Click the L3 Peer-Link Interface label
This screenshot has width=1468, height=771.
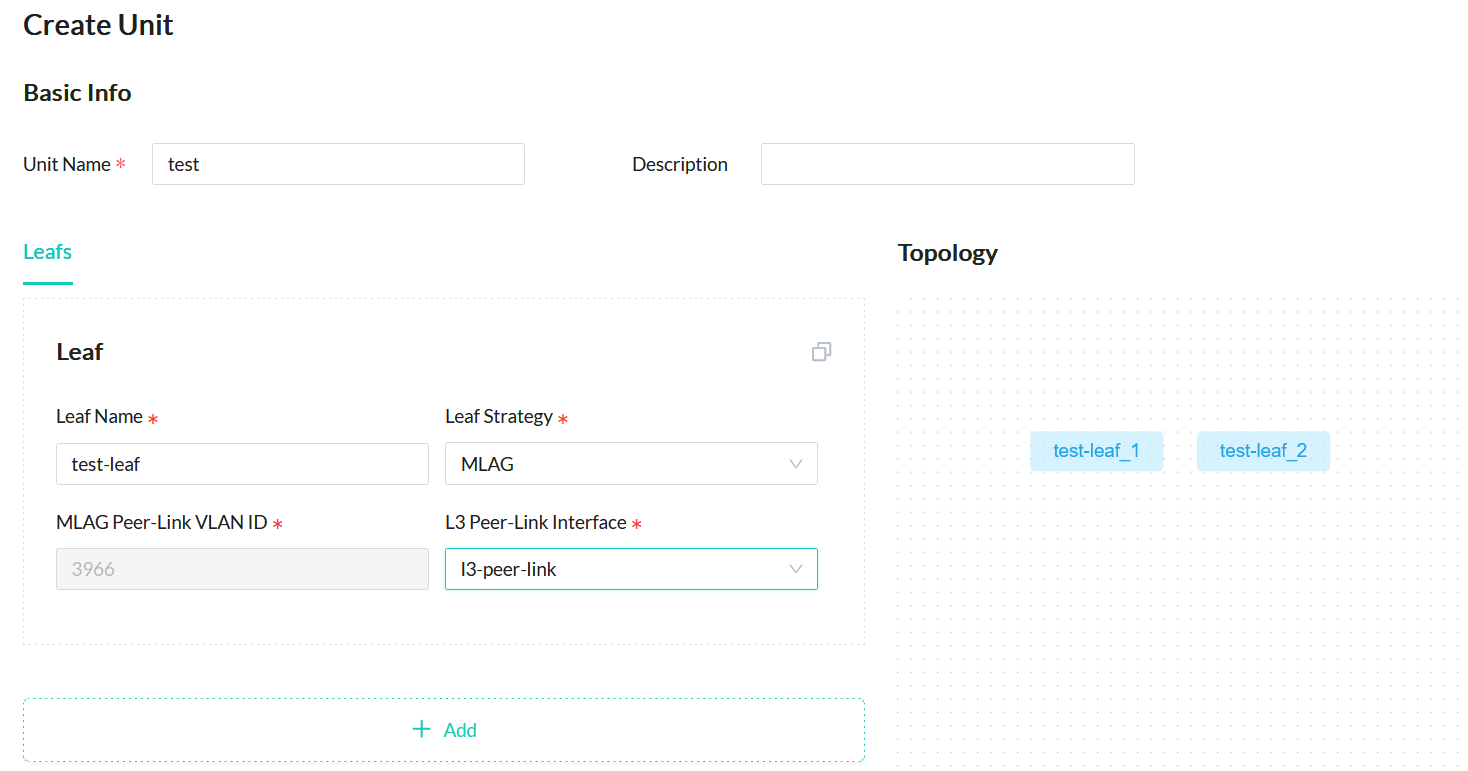click(x=536, y=523)
